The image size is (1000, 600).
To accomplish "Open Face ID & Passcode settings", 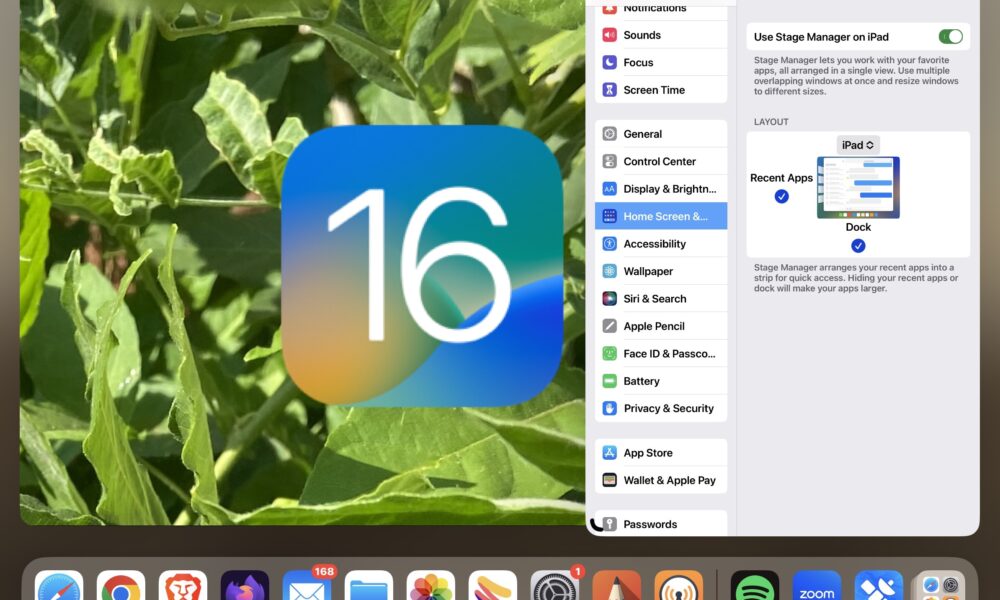I will tap(661, 353).
